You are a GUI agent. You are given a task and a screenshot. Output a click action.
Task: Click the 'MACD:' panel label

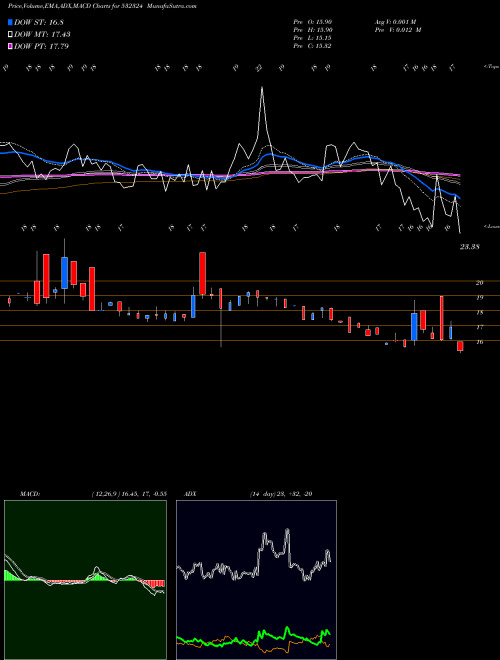(30, 494)
